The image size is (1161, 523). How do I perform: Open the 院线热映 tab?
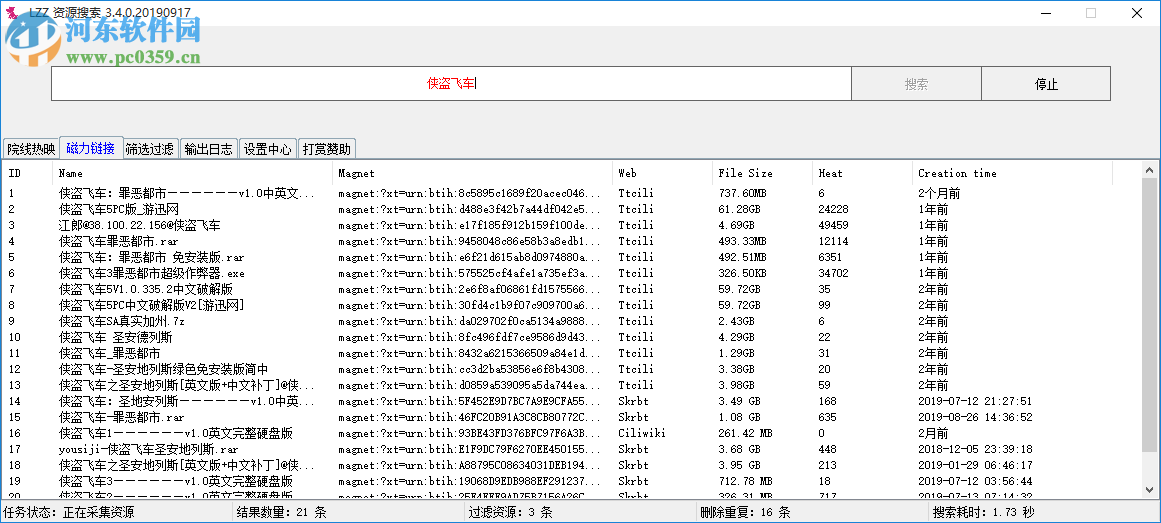pos(31,149)
